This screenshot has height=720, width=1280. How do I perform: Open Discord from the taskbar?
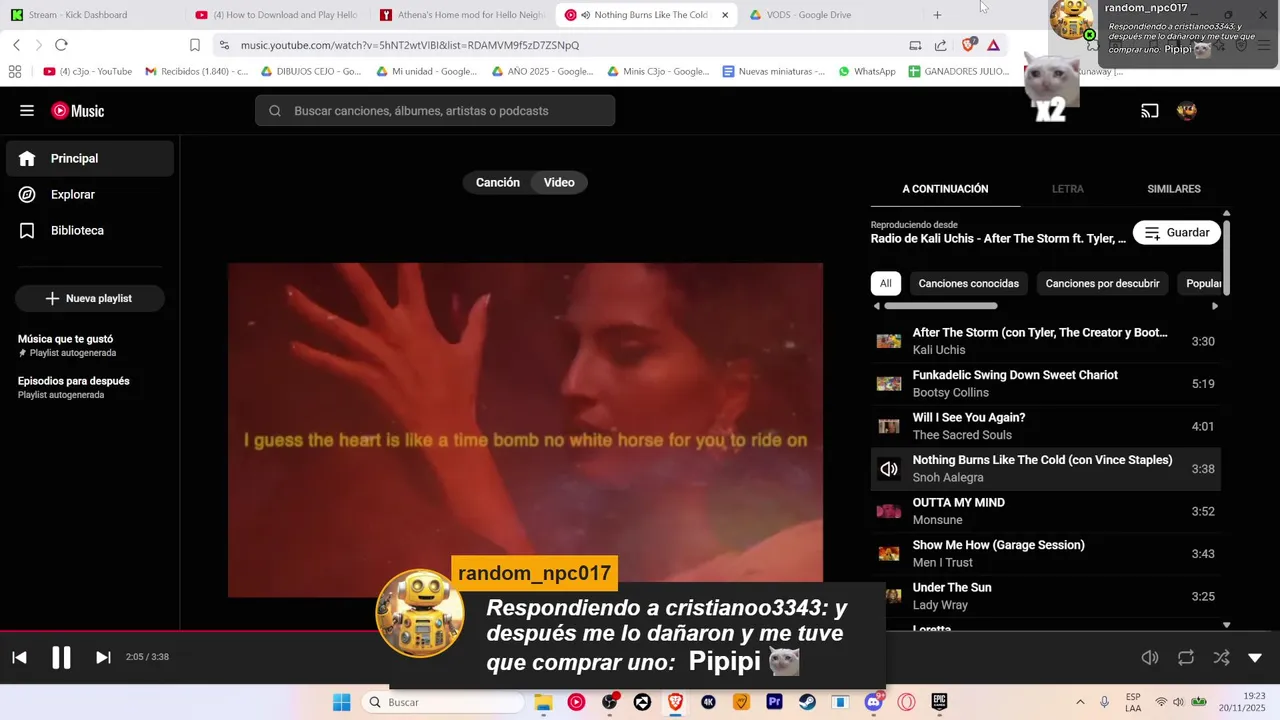pos(873,702)
